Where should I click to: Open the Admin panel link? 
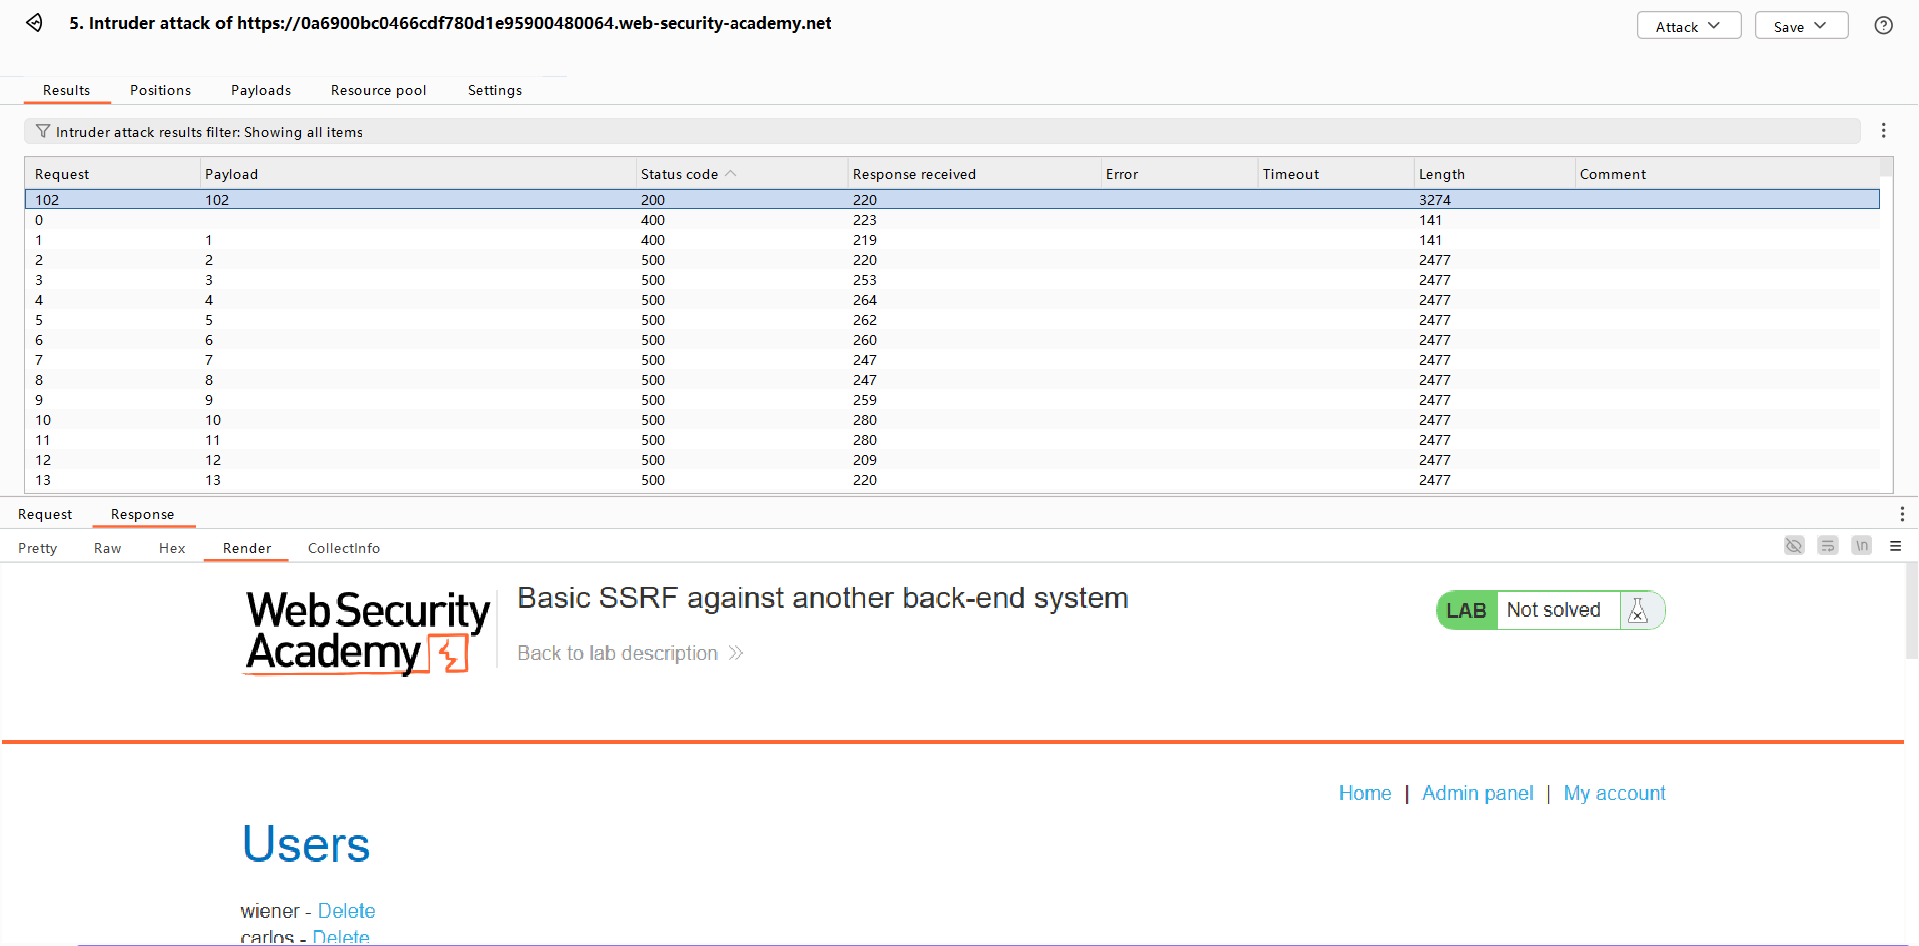pyautogui.click(x=1477, y=793)
